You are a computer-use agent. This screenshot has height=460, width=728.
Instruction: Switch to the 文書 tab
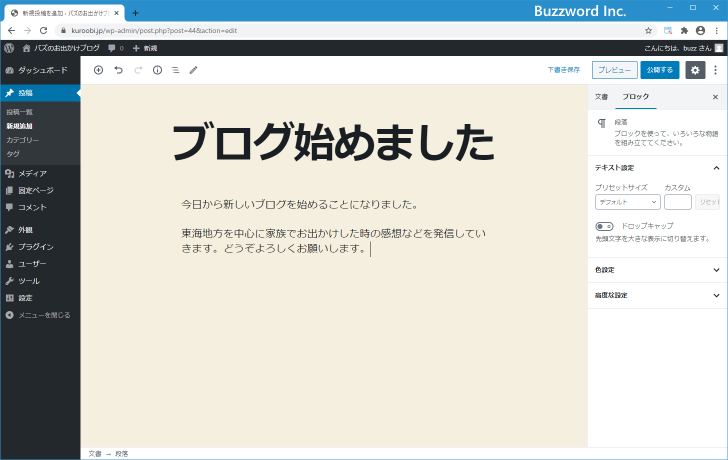pos(601,97)
